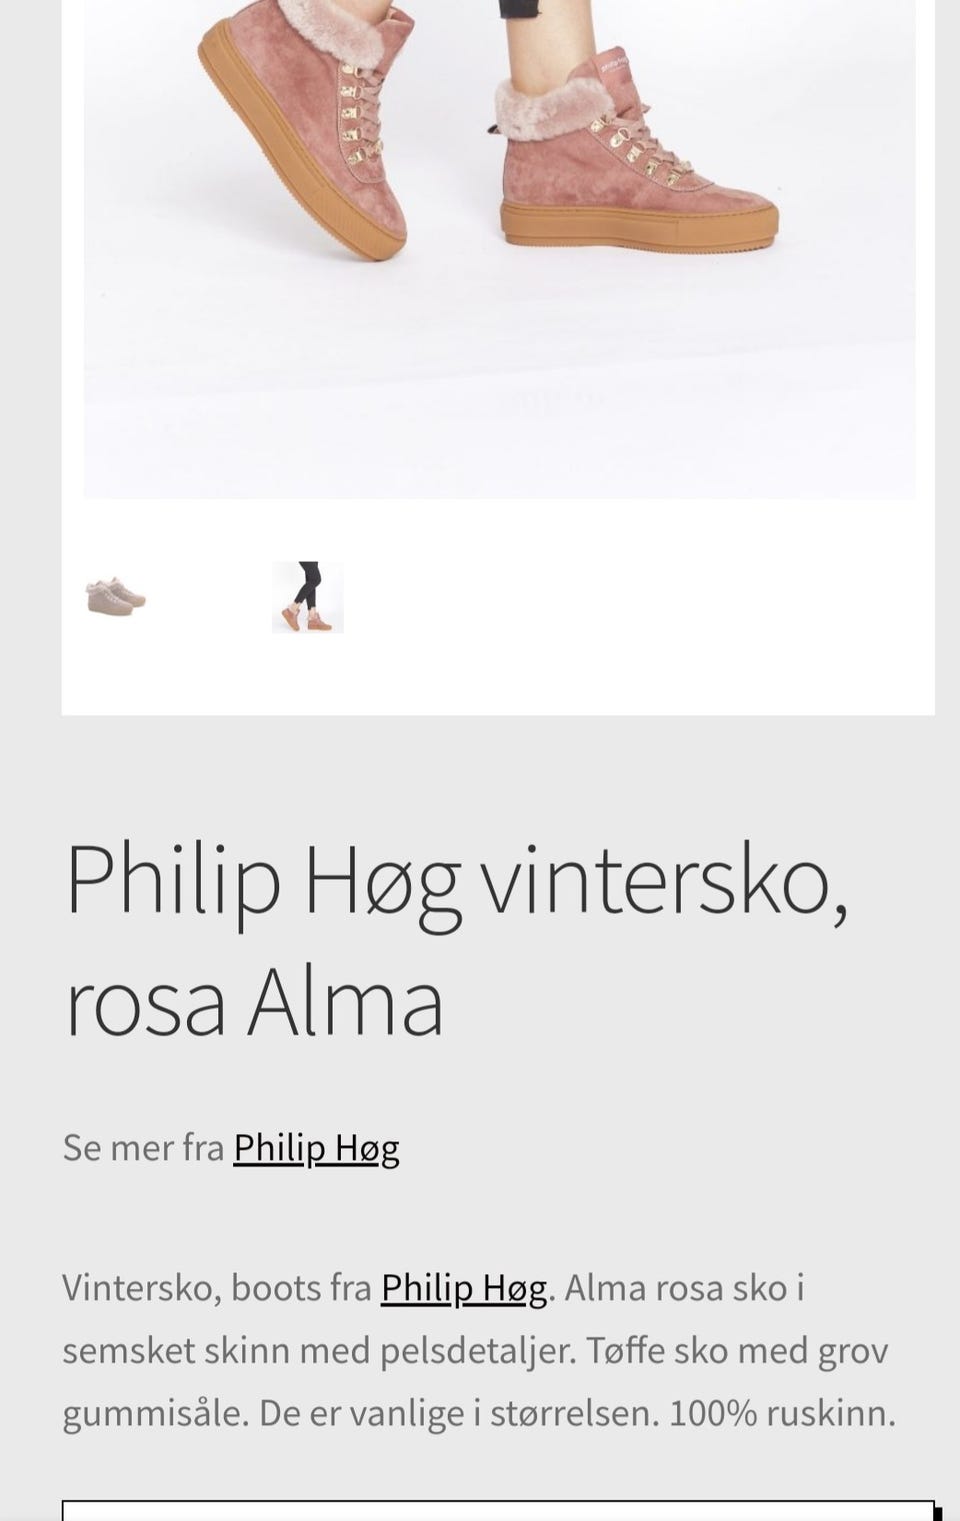Click the 'Philip Høg vintersko, rosa Alma' heading

456,940
